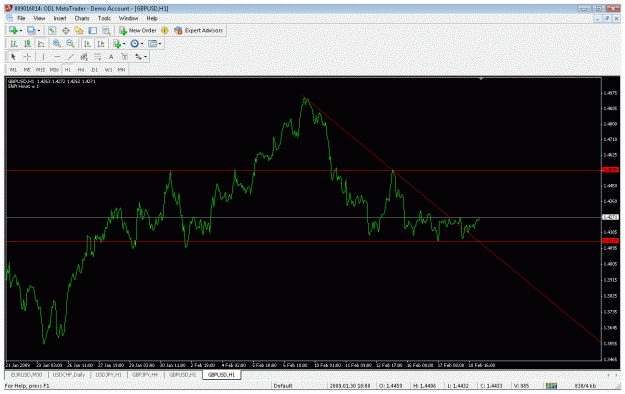
Task: Select the Horizontal Line drawing tool
Action: click(x=57, y=57)
